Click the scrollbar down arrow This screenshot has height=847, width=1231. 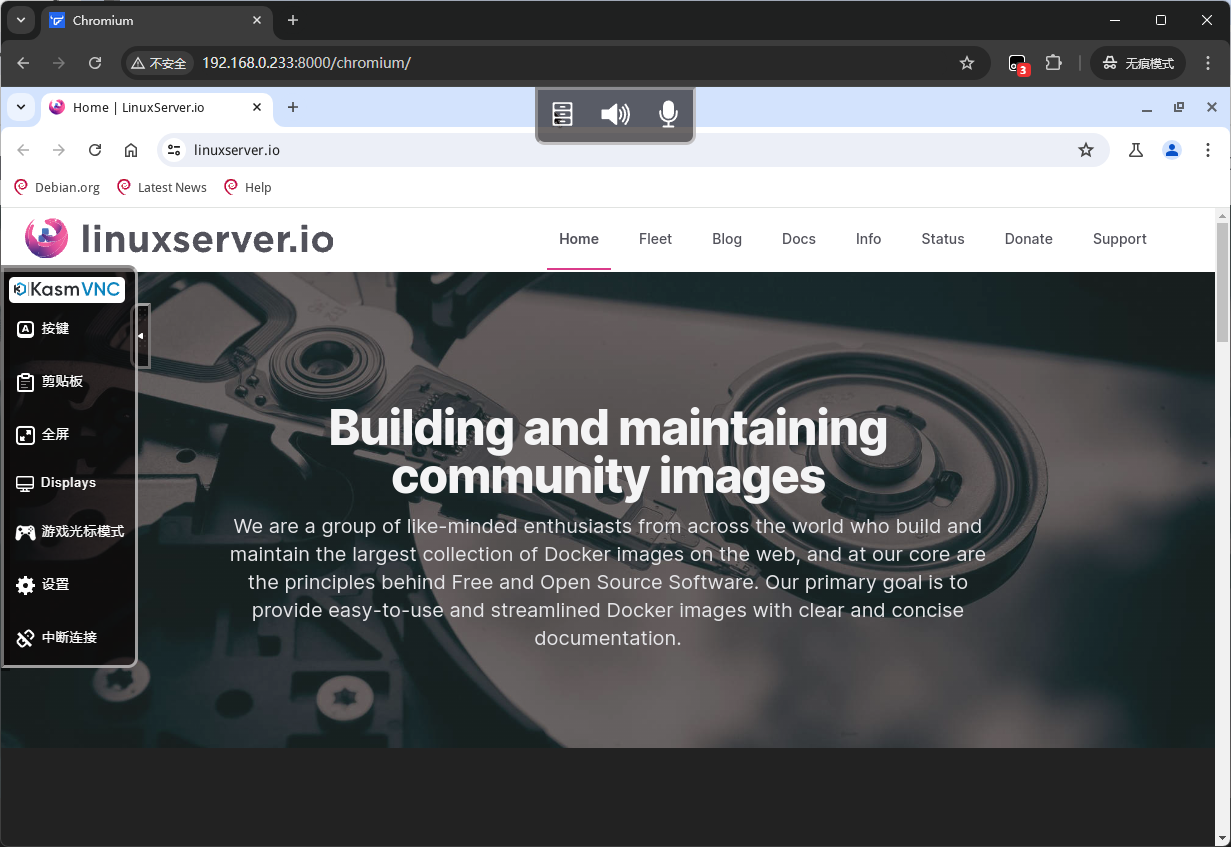[x=1222, y=839]
